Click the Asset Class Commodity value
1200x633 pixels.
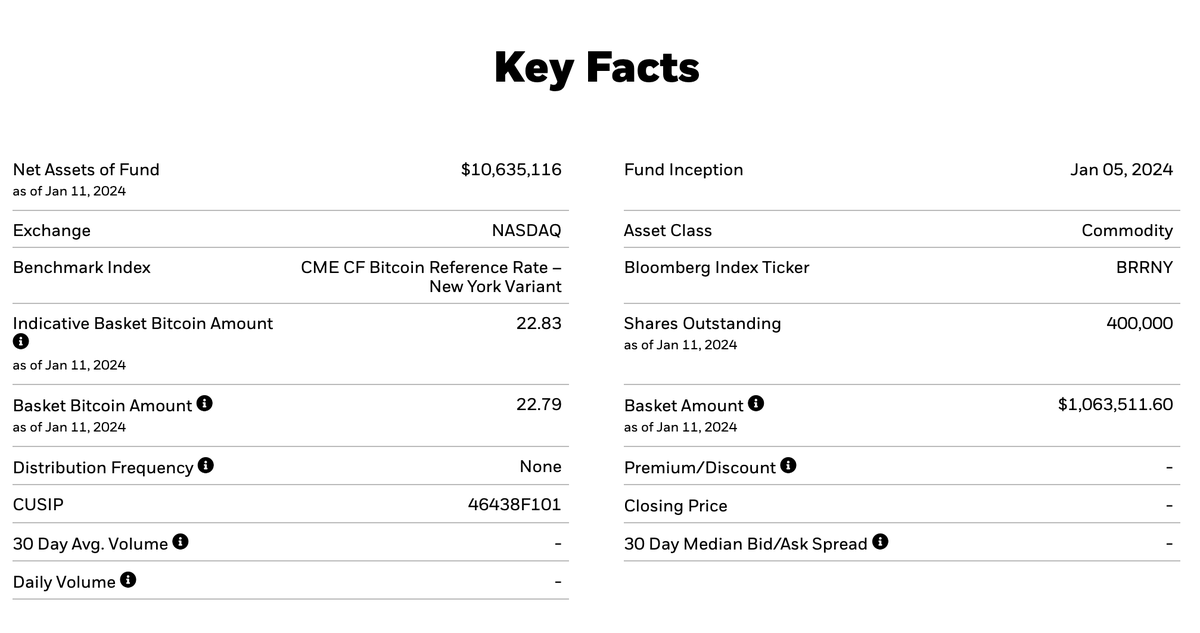tap(1127, 231)
